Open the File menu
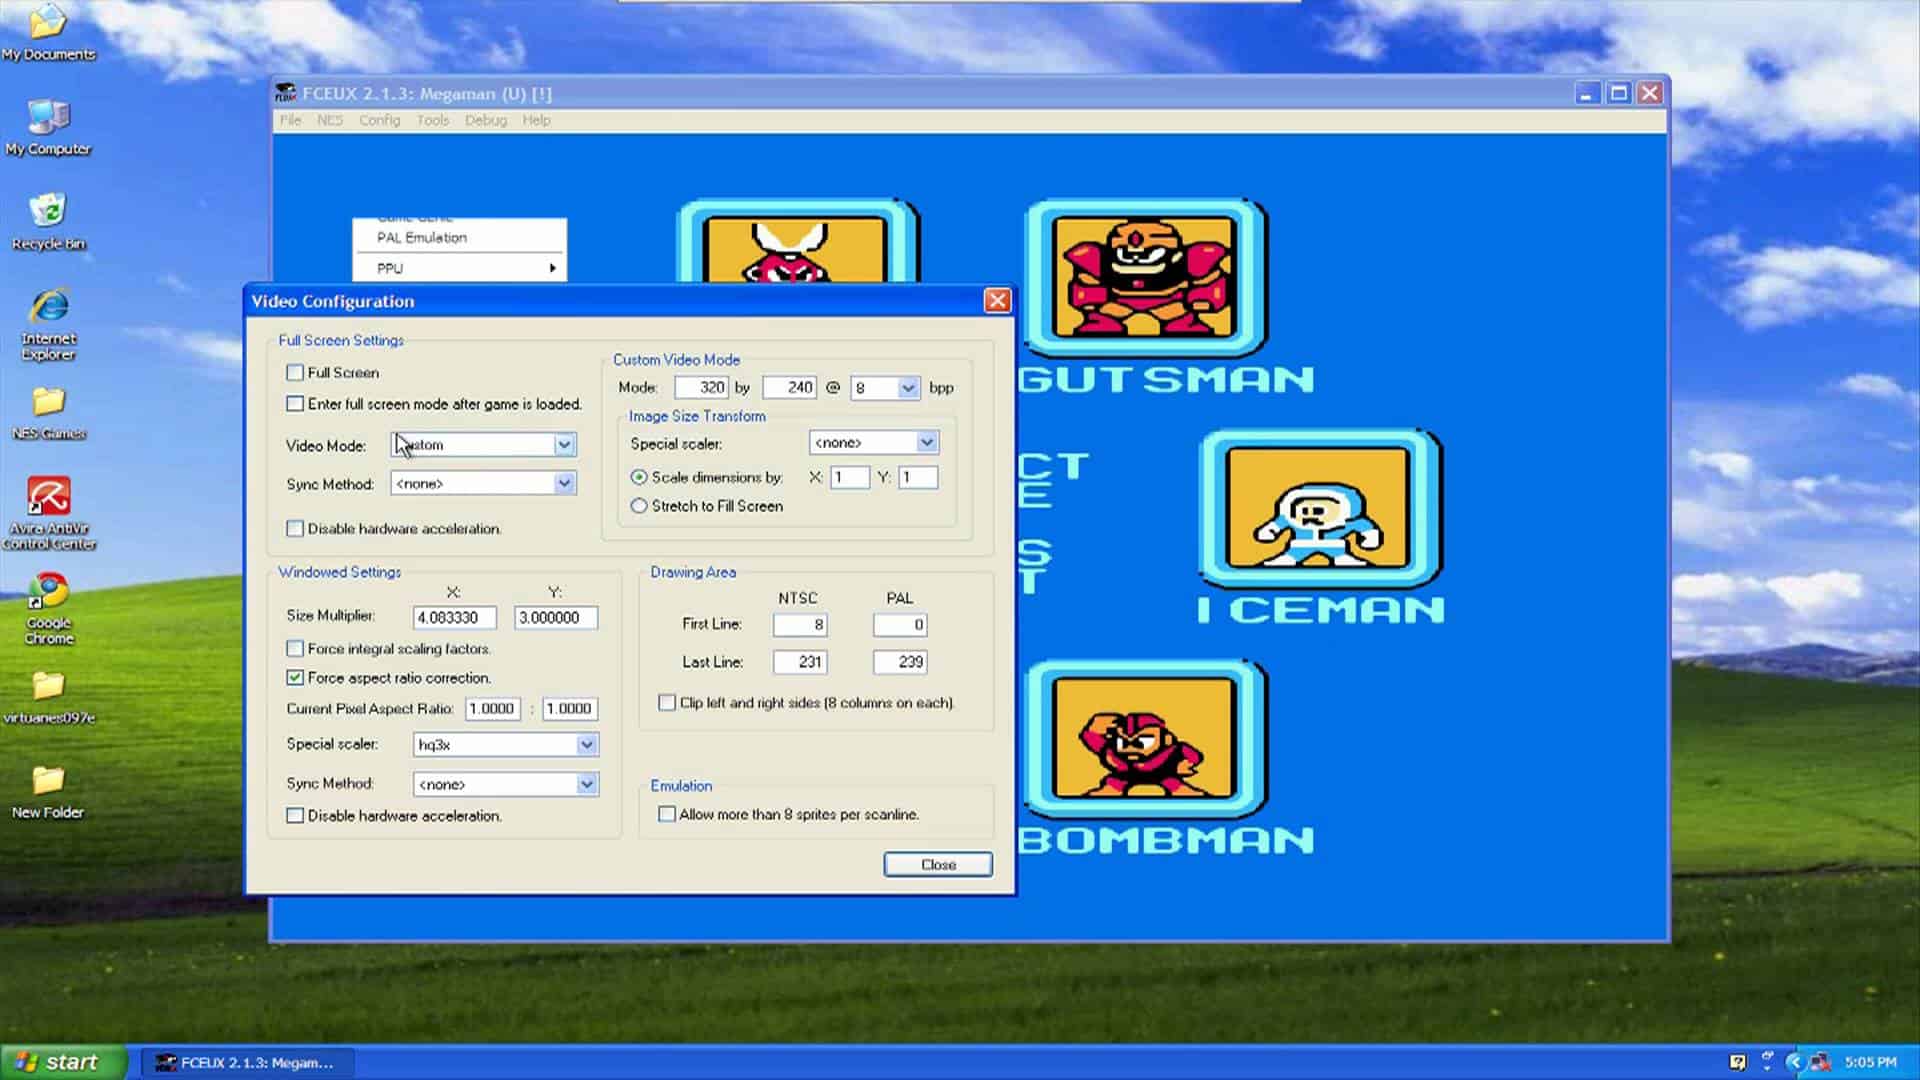 click(290, 120)
